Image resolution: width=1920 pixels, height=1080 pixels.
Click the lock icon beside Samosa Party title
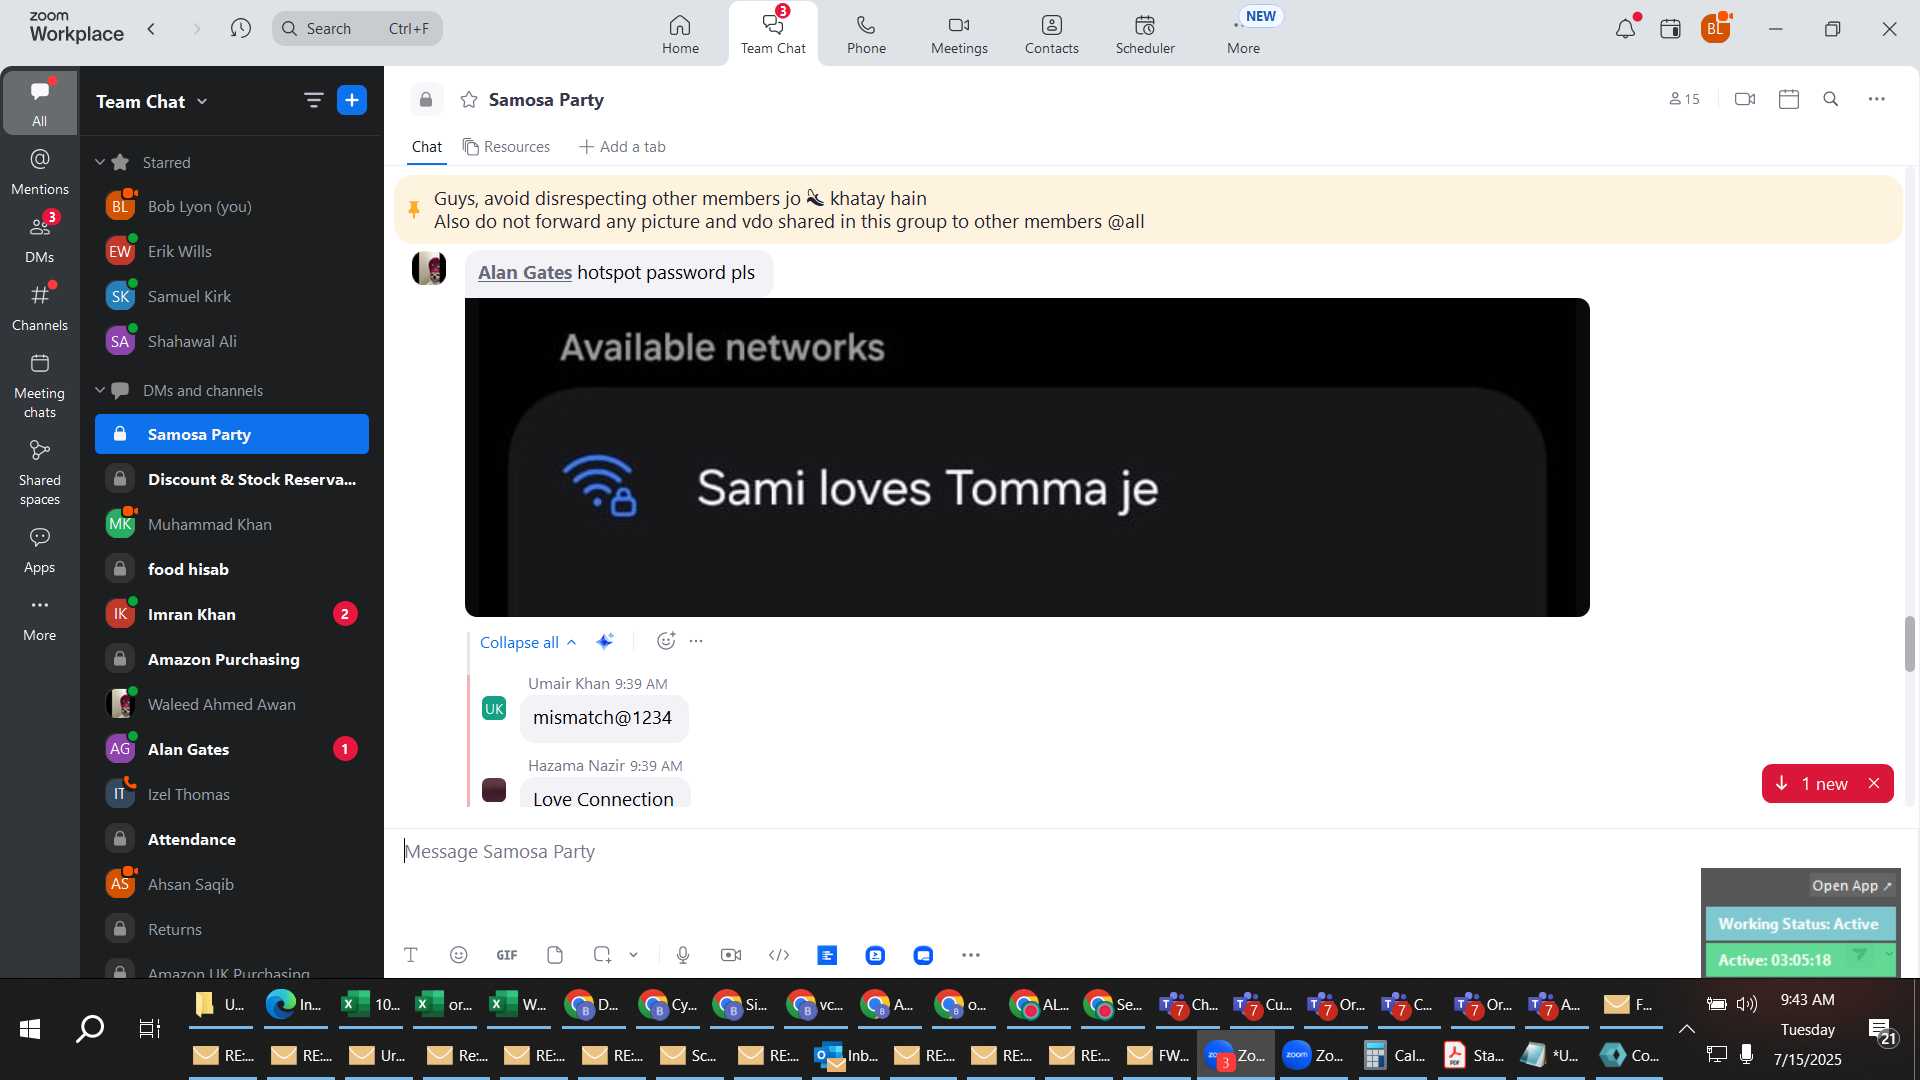426,99
